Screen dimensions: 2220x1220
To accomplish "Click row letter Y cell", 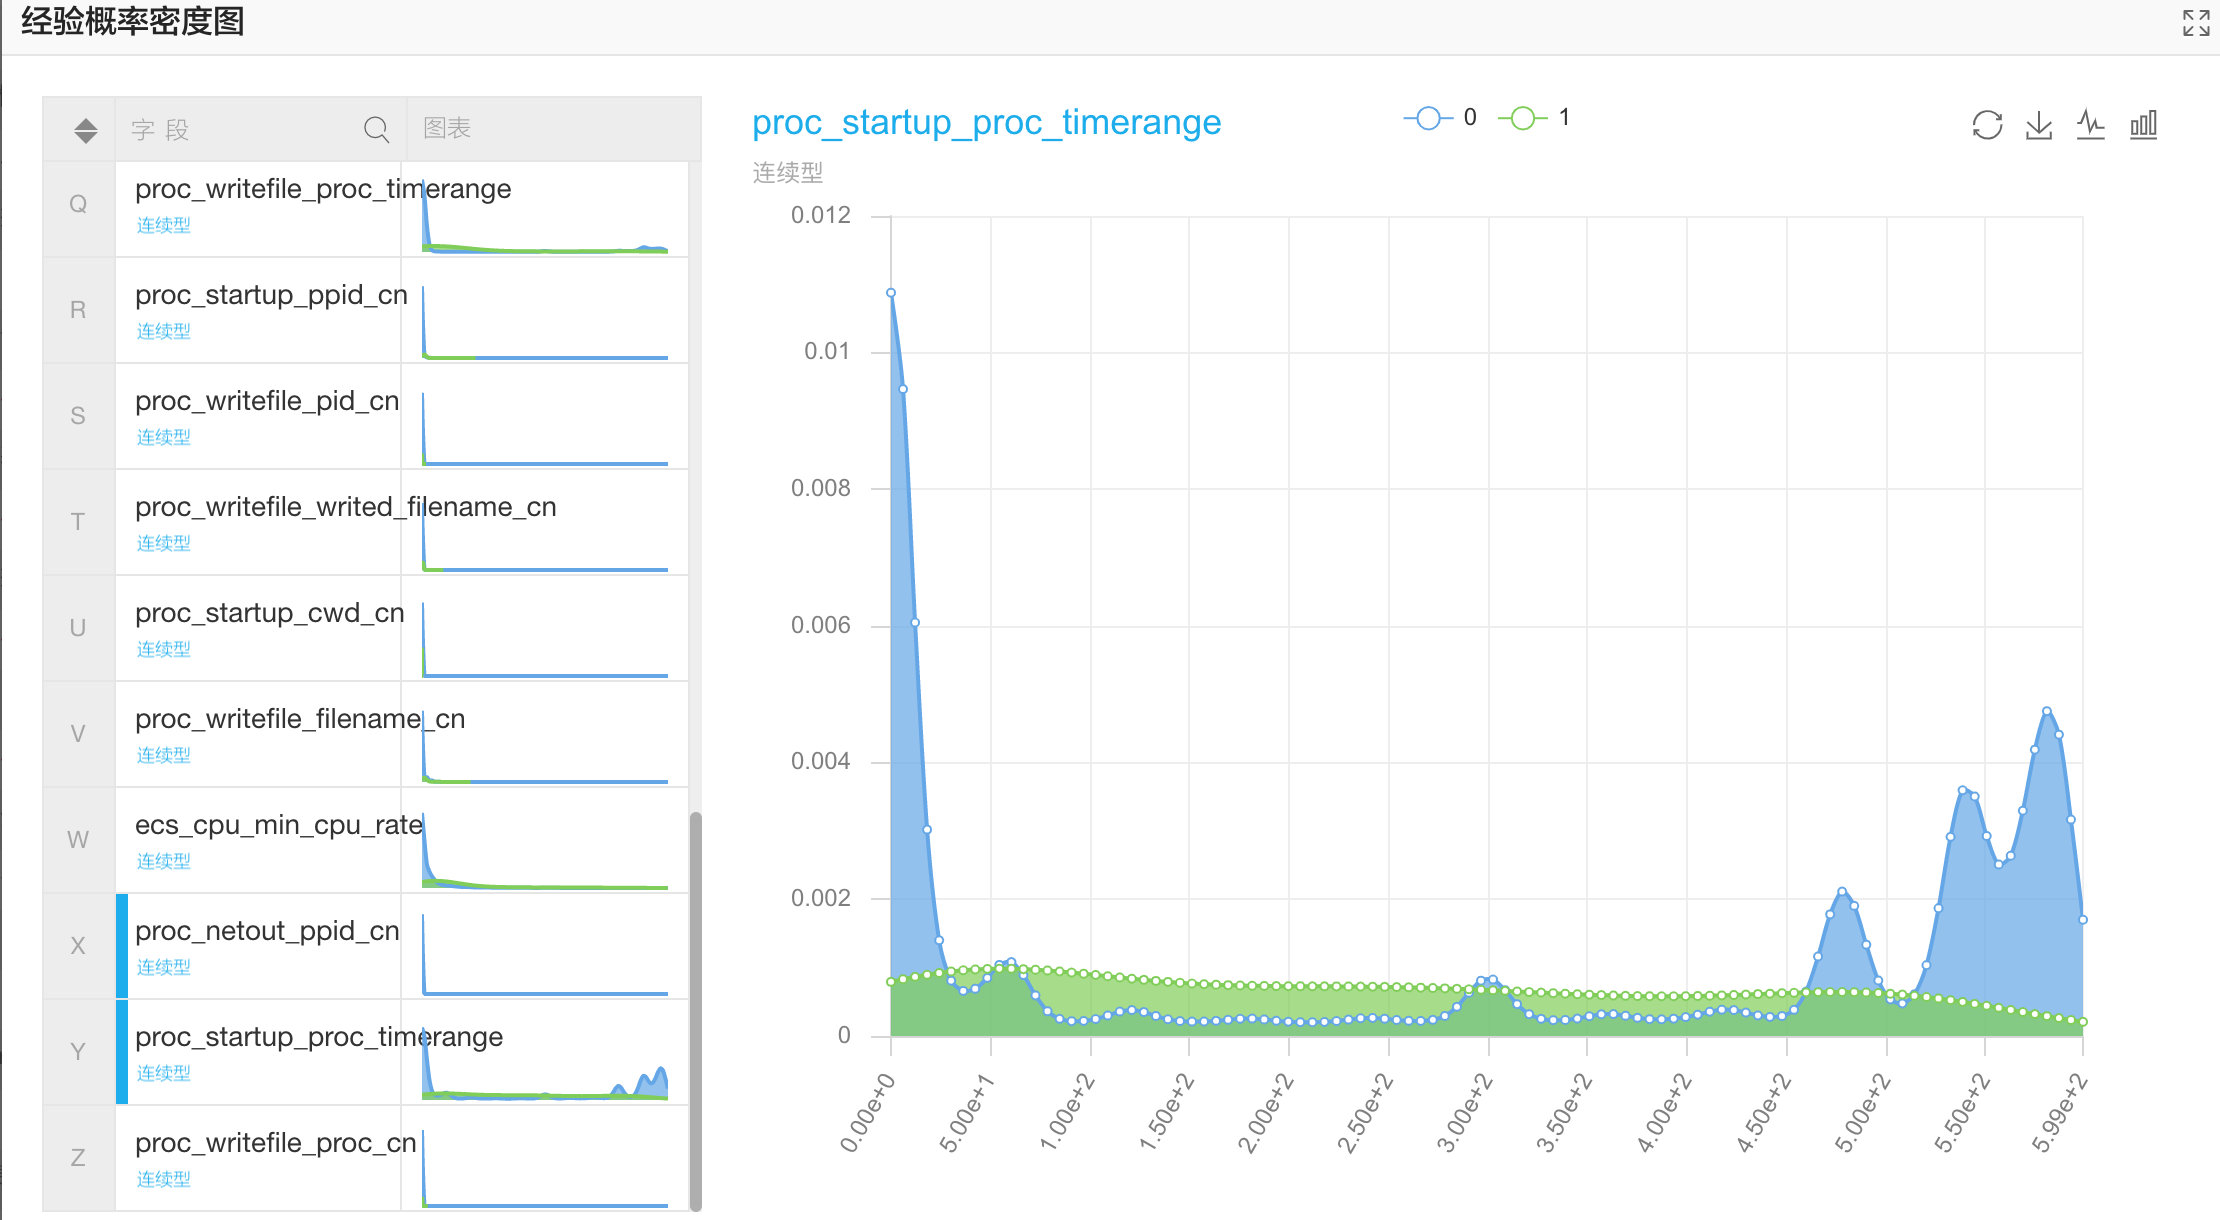I will click(78, 1052).
